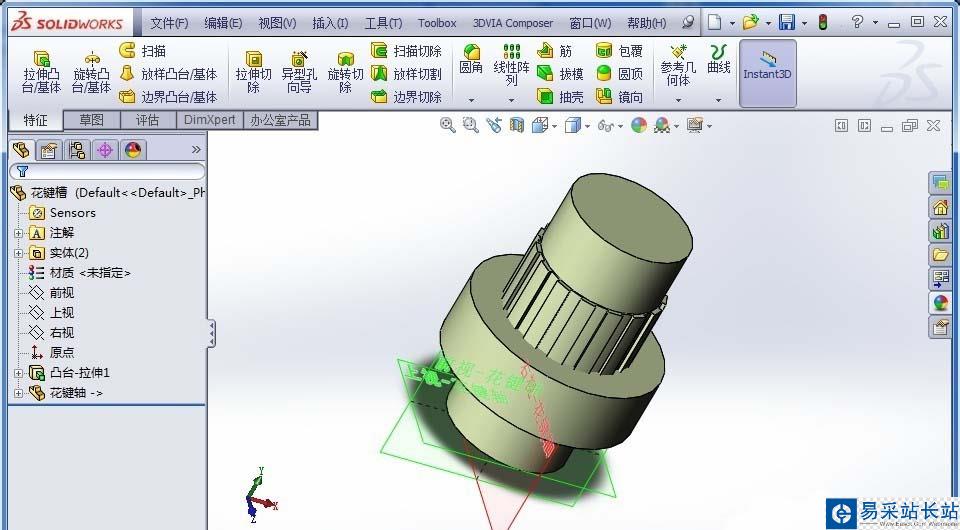Expand the 花键轴 -> feature node

(x=18, y=394)
